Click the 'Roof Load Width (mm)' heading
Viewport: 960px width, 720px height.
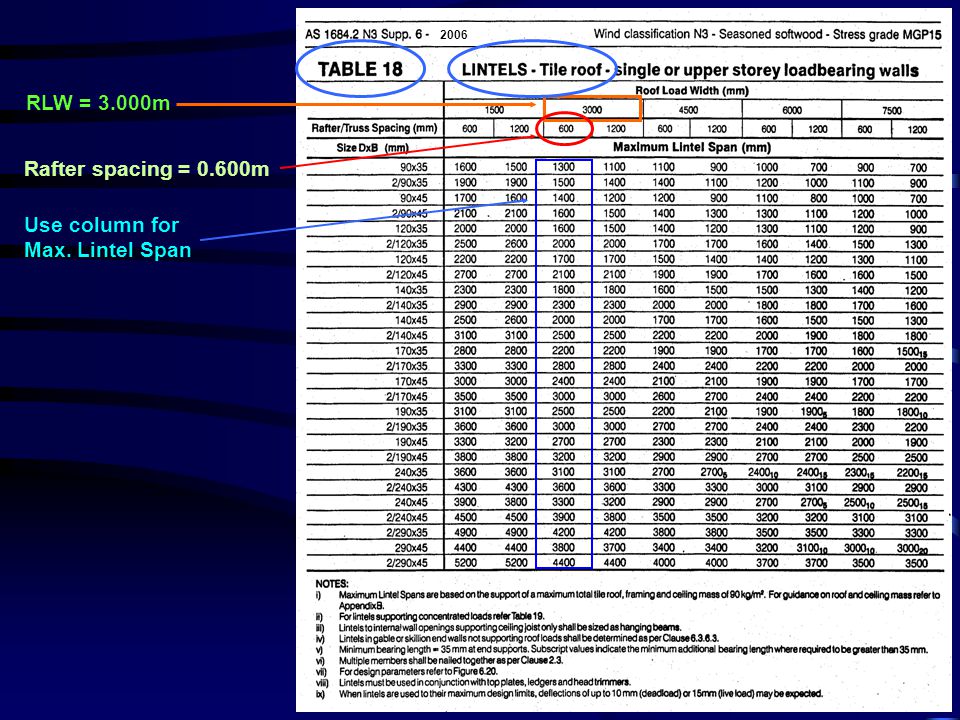(x=692, y=91)
